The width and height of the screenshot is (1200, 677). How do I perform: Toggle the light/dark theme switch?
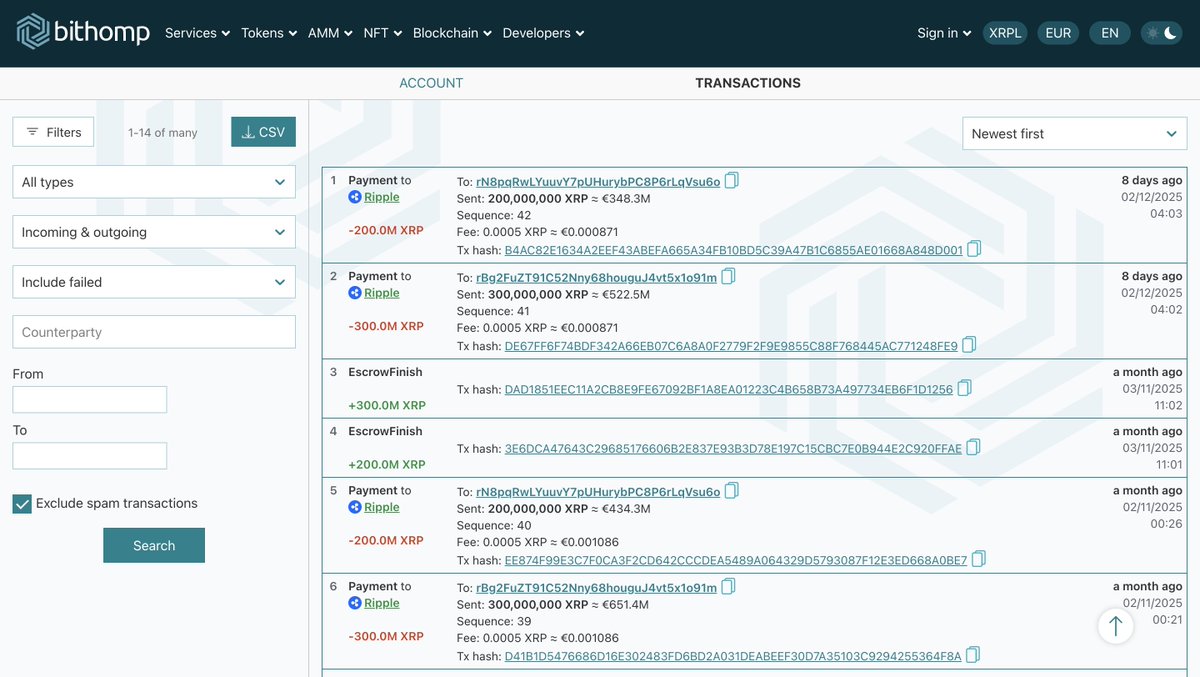(1162, 33)
